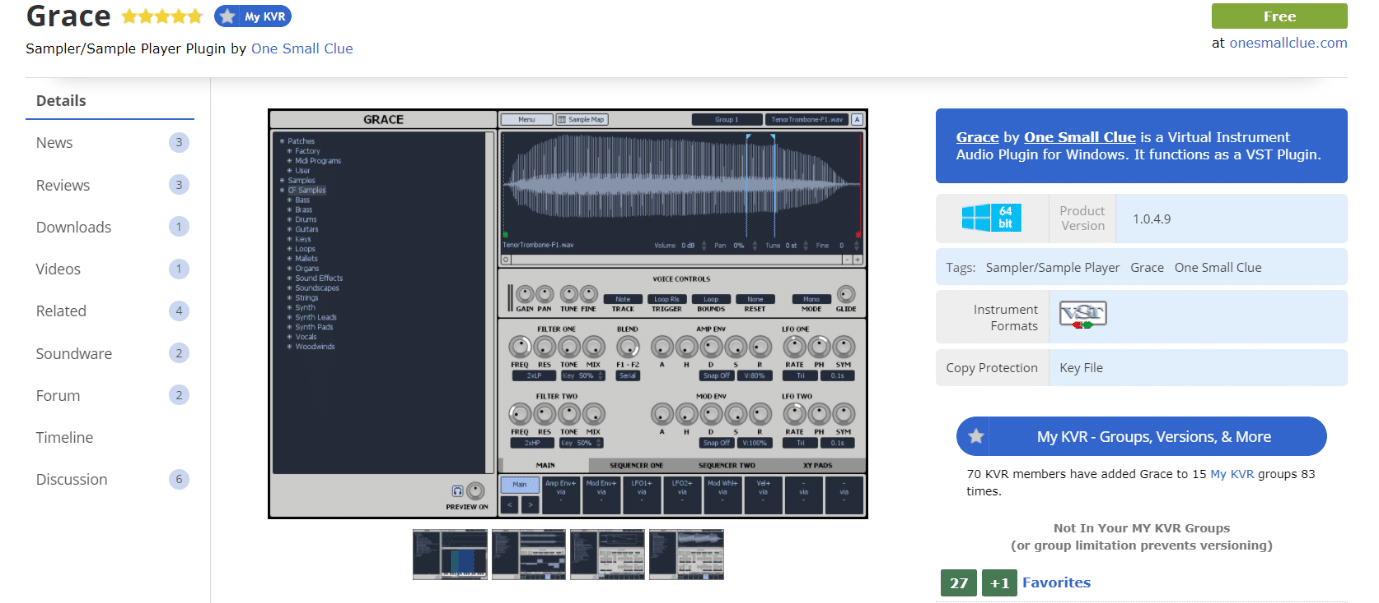Open the My KVR link in members text
1379x603 pixels.
click(1233, 474)
